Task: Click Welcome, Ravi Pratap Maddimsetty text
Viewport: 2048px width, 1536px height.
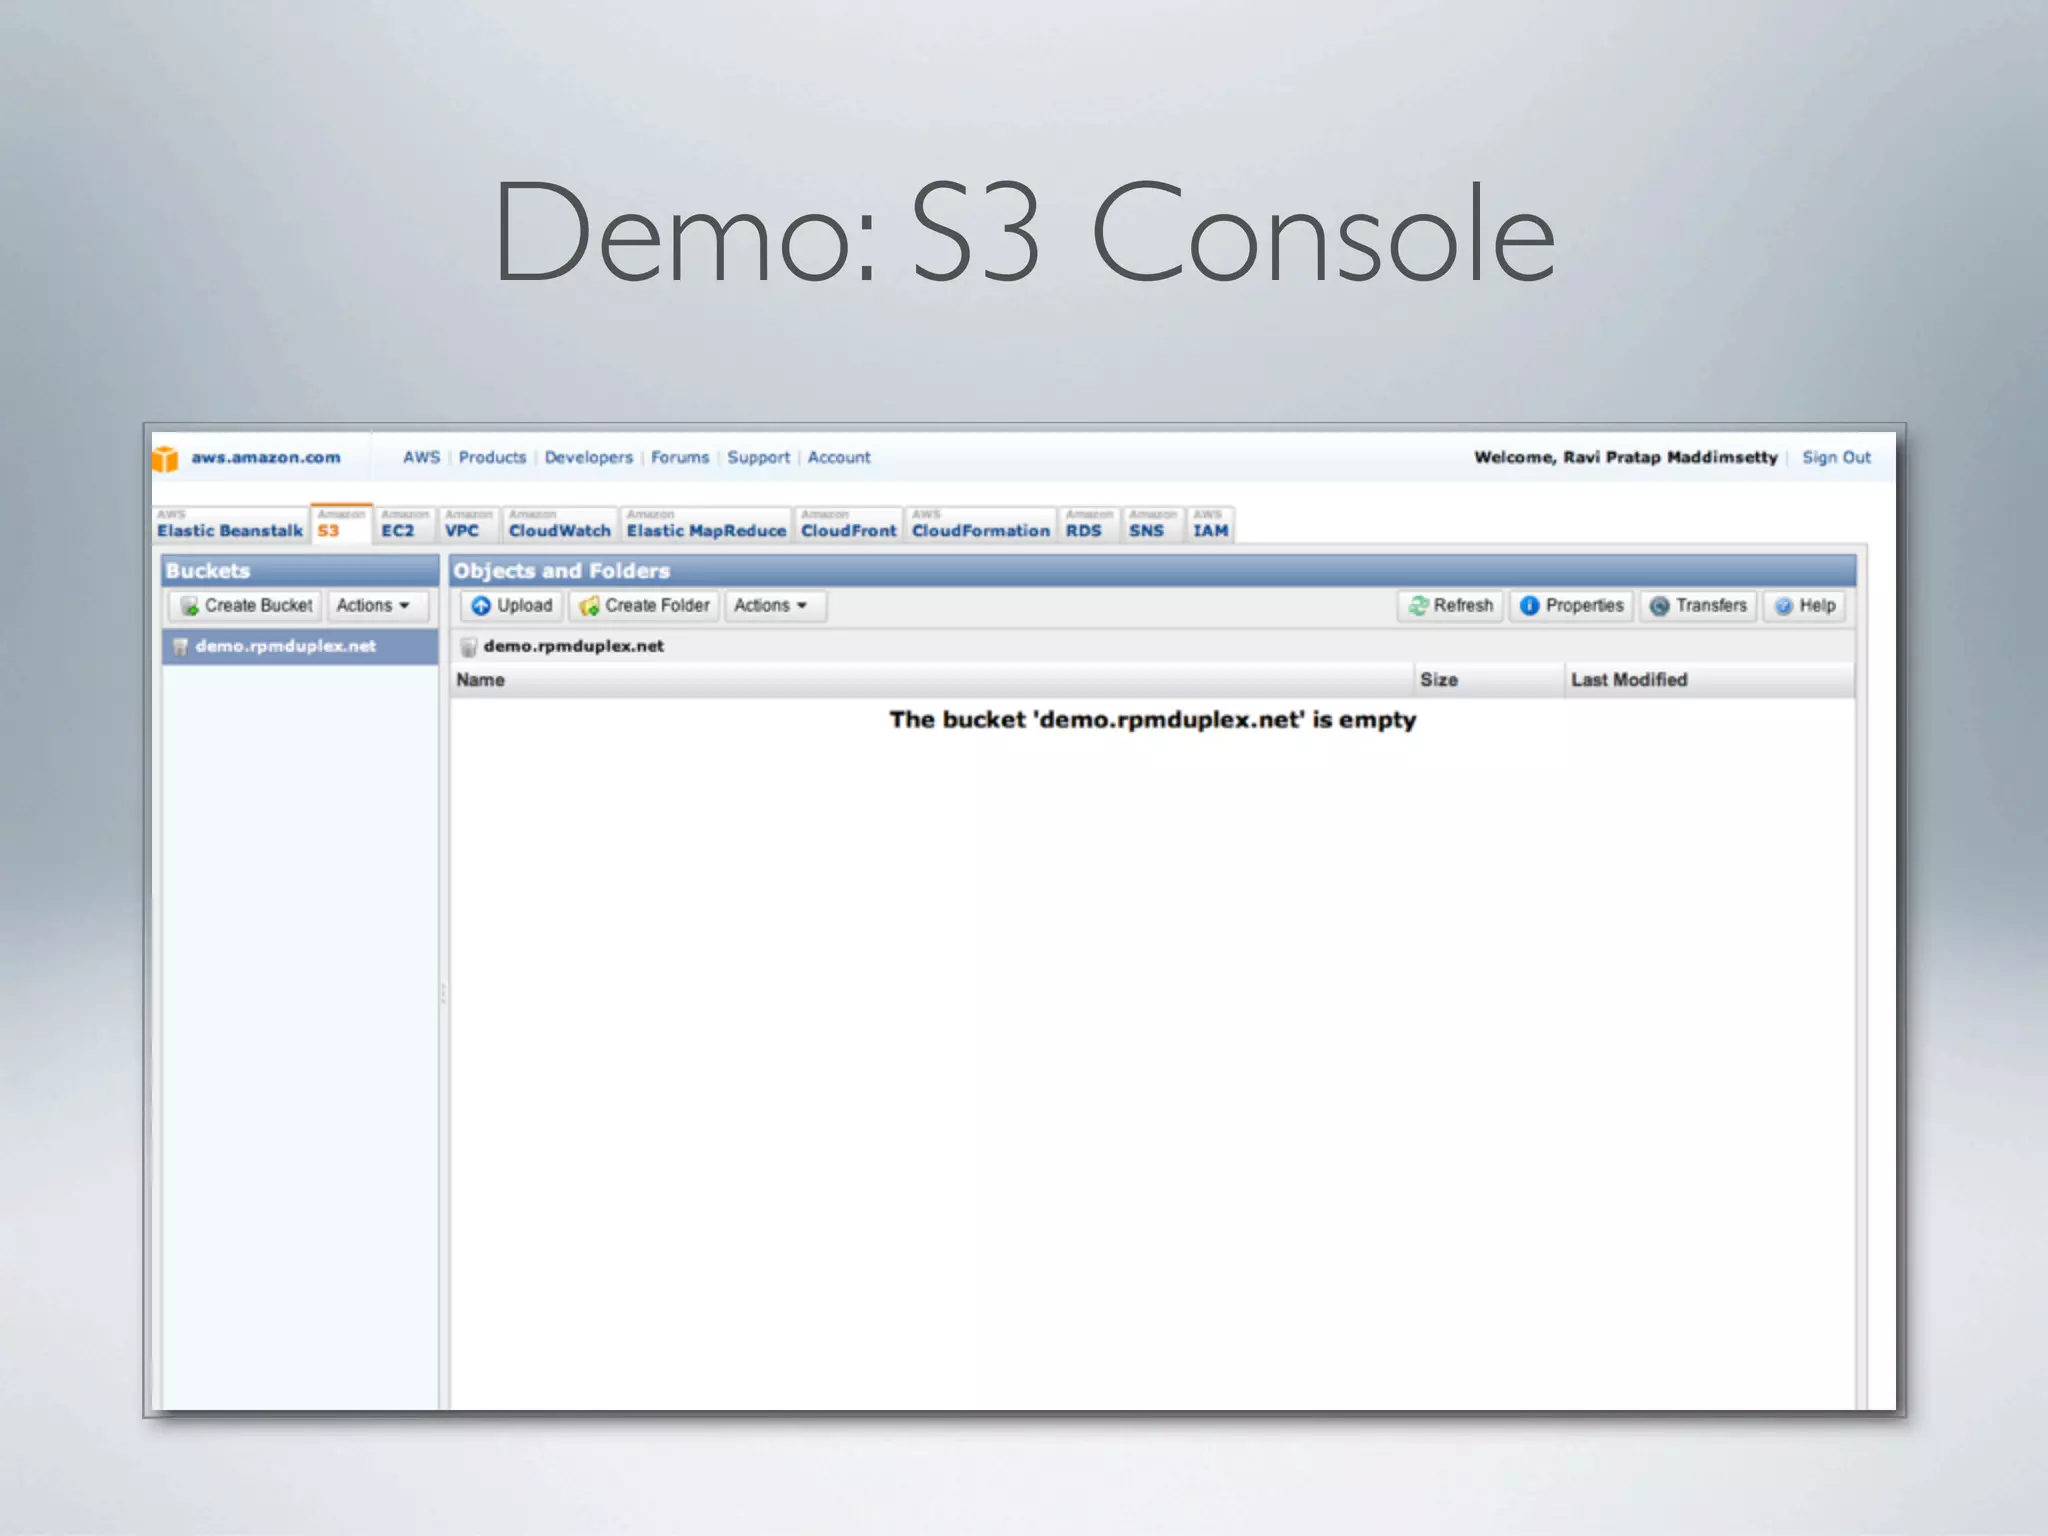Action: point(1625,458)
